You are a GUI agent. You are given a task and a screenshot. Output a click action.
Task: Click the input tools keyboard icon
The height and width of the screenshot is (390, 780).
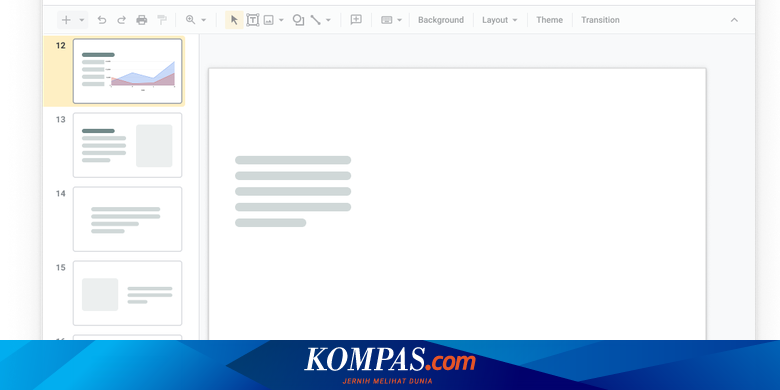pos(387,20)
